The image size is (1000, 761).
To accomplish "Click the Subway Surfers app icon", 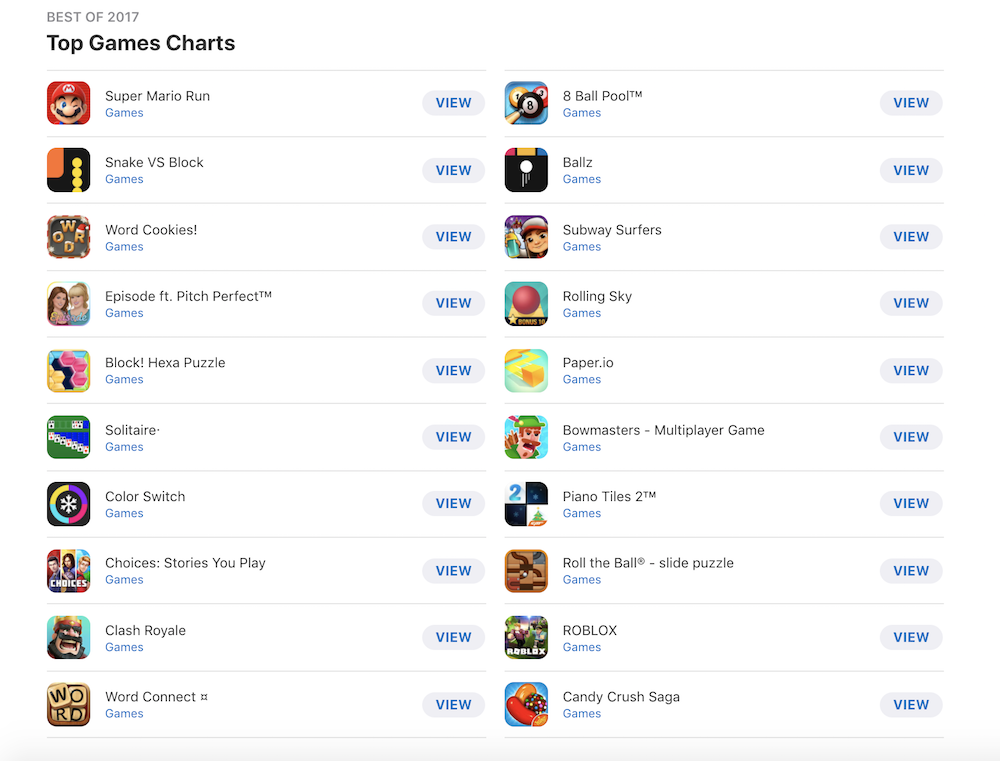I will (526, 237).
